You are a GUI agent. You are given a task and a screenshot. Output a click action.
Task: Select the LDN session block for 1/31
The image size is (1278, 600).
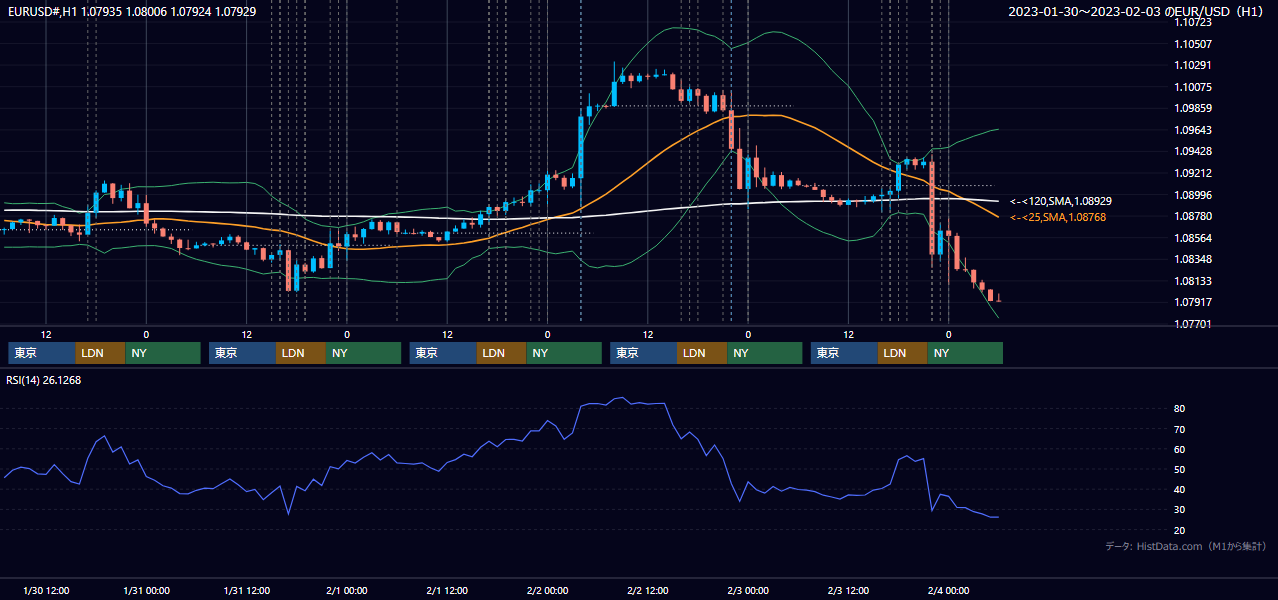point(302,353)
